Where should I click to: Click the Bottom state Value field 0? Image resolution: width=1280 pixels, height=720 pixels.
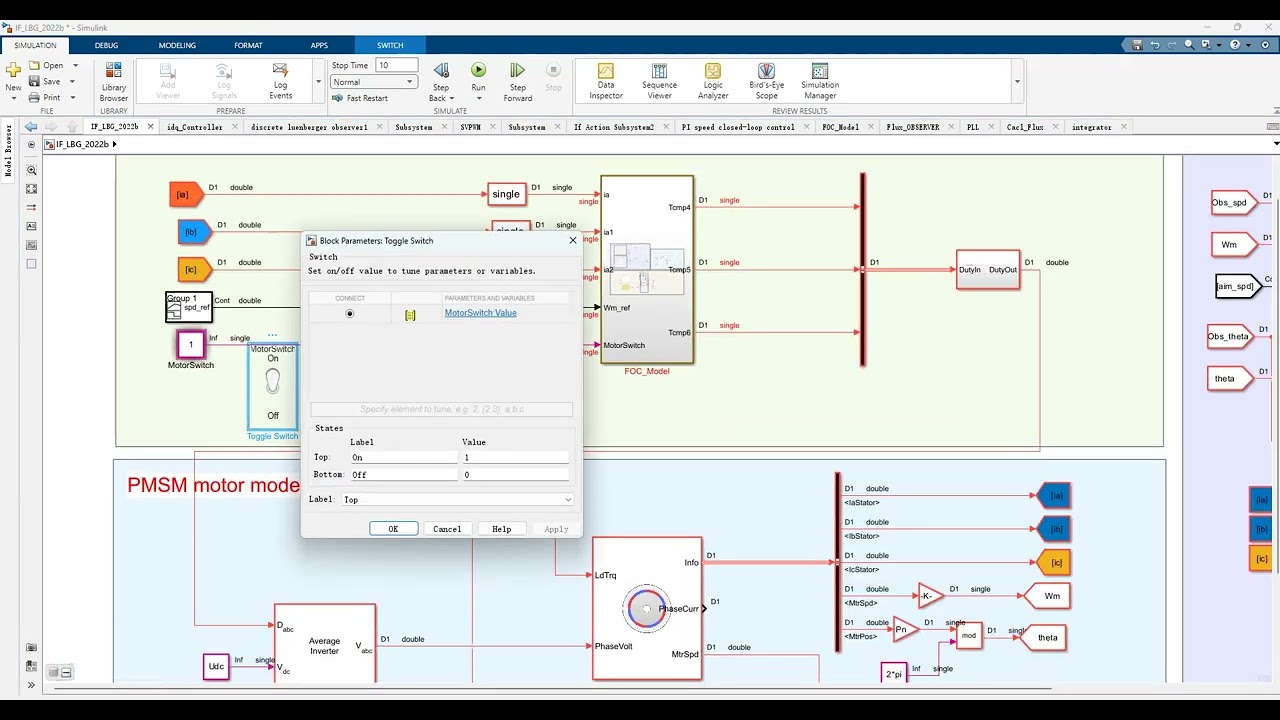click(x=514, y=474)
